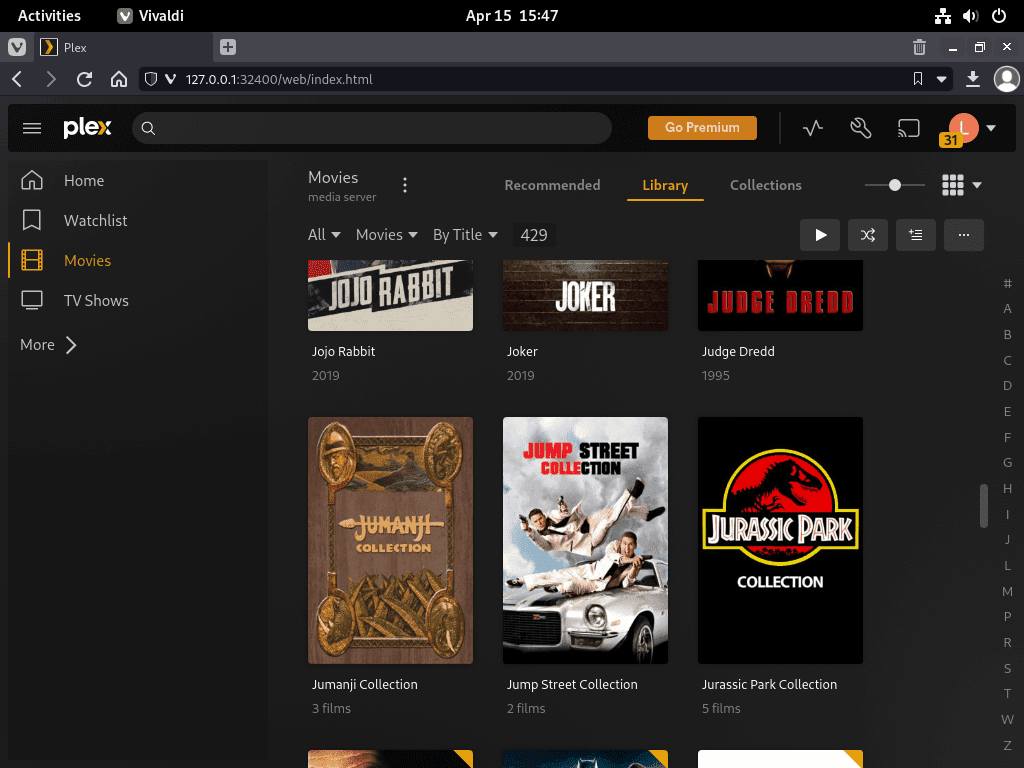Click the Movies film icon
Image resolution: width=1024 pixels, height=768 pixels.
[x=32, y=260]
